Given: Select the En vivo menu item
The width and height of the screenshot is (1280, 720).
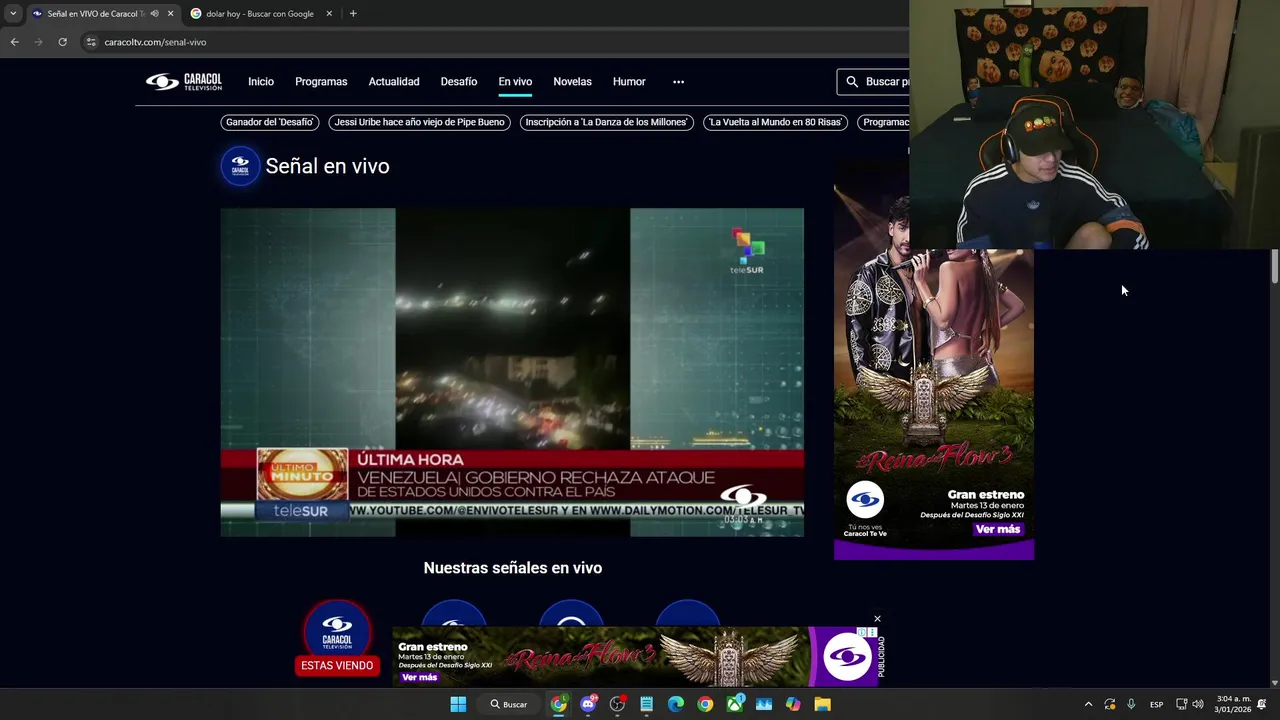Looking at the screenshot, I should [x=515, y=82].
